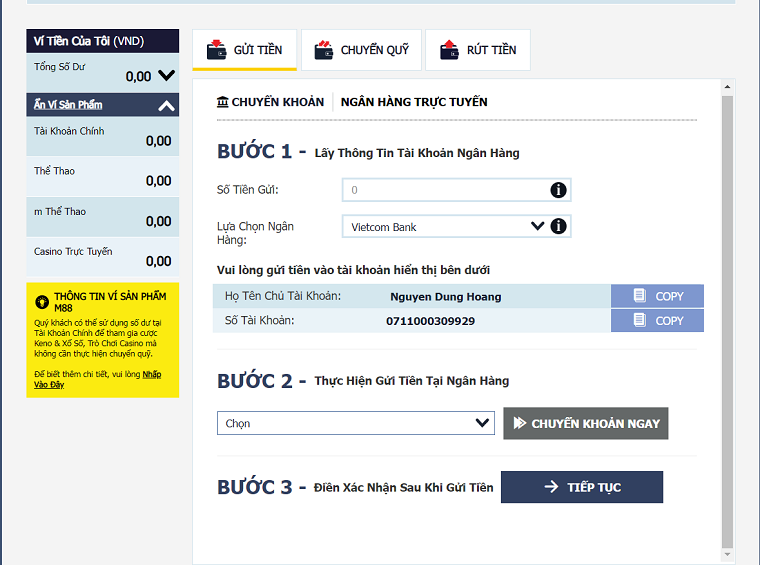
Task: Click the Chuyển Quỹ wallet icon
Action: point(324,49)
